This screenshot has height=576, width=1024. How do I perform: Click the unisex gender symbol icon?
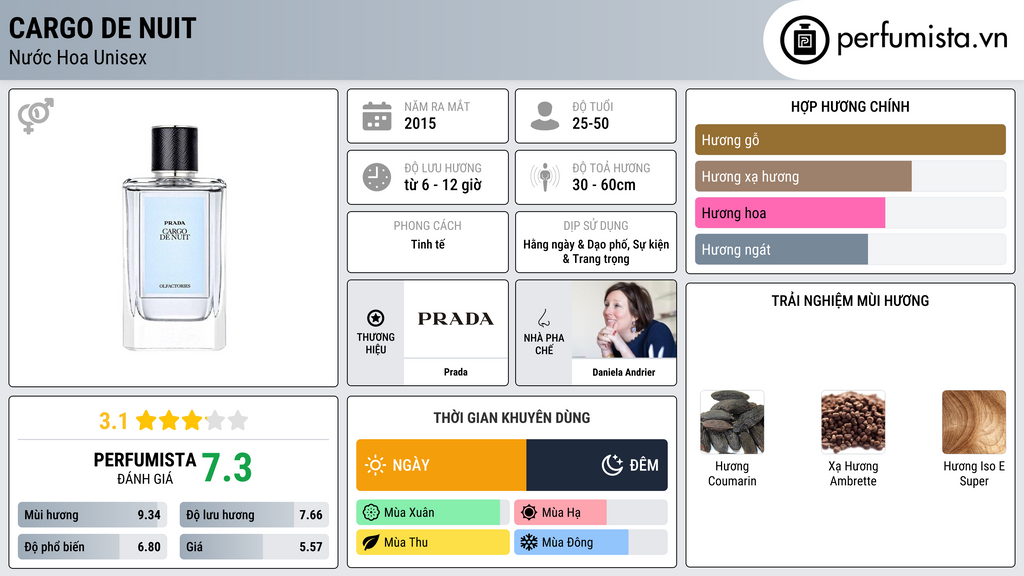[x=36, y=116]
